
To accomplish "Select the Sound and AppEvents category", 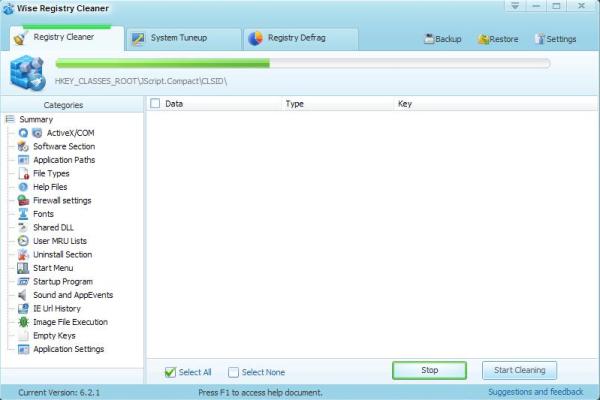I will pos(73,295).
